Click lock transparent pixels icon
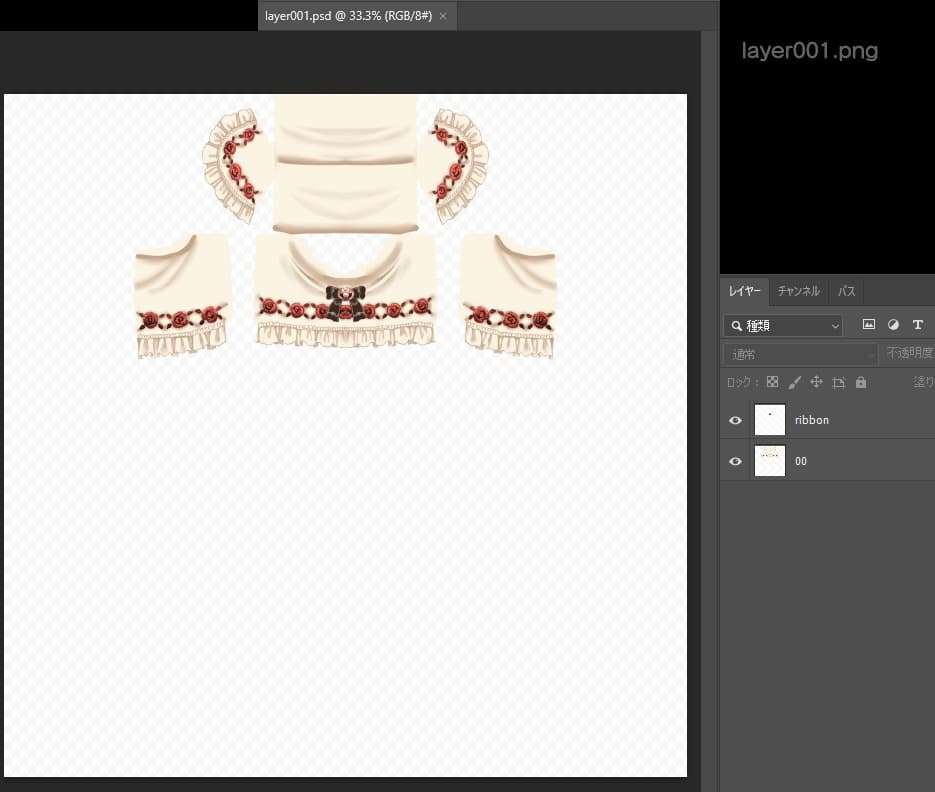 click(x=772, y=382)
